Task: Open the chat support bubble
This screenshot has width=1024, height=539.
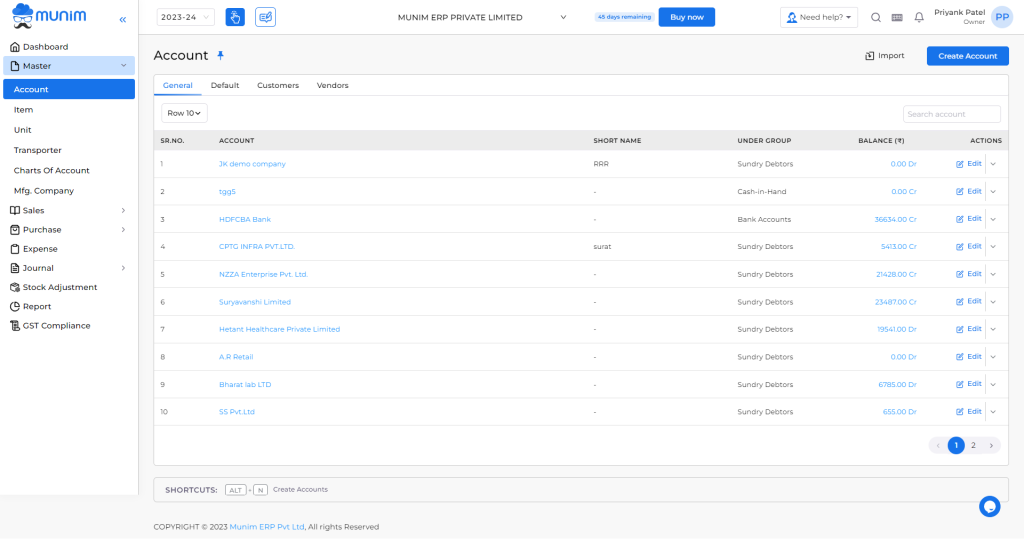Action: point(989,506)
